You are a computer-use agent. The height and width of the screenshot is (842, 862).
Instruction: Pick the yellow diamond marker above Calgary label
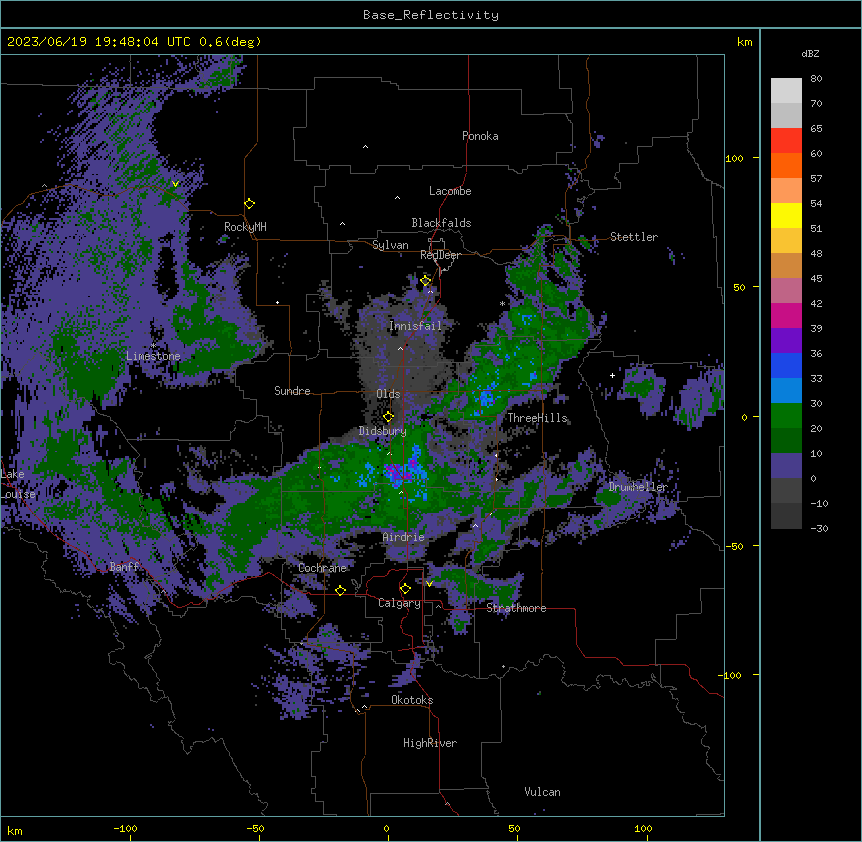point(405,589)
